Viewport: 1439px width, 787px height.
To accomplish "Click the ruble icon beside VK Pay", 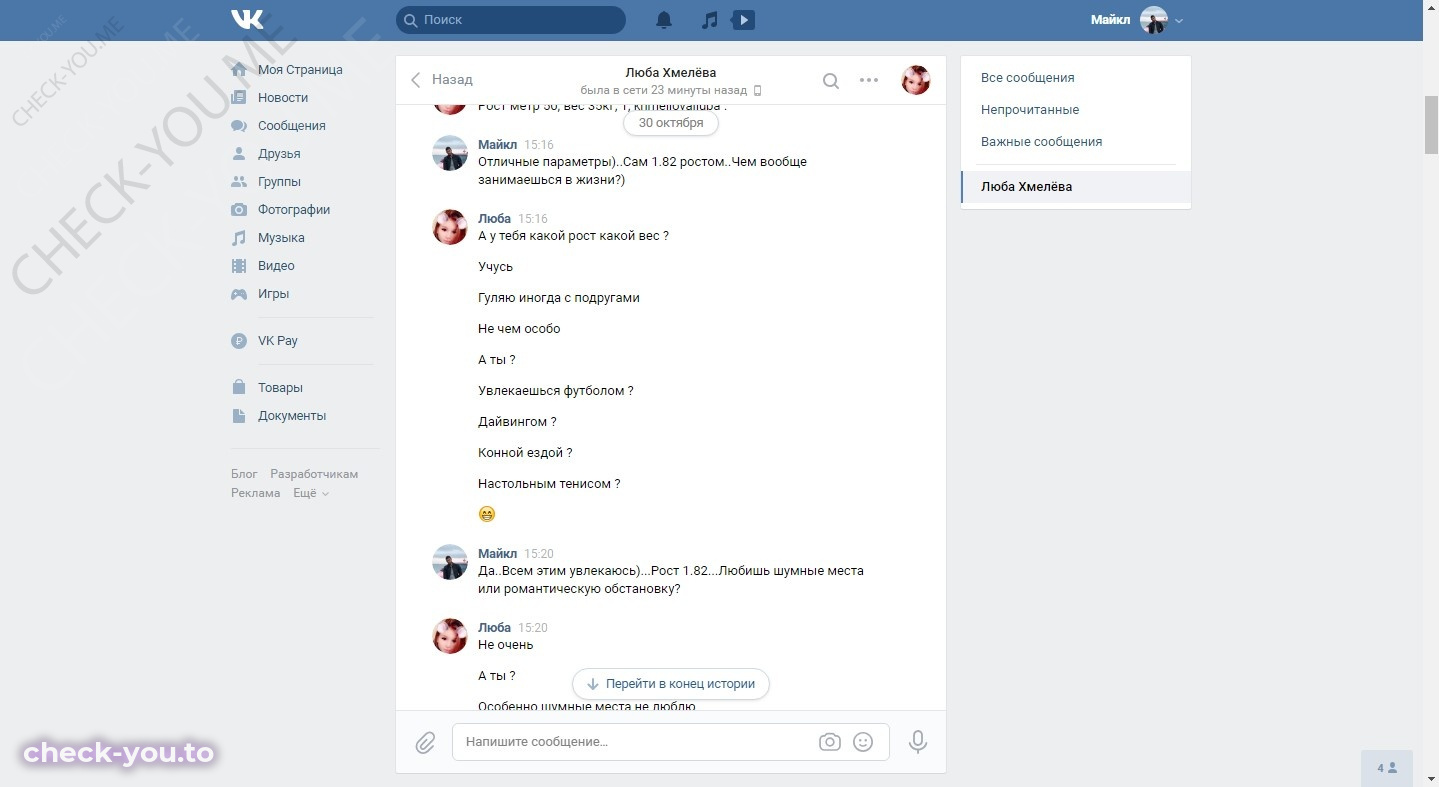I will (239, 341).
